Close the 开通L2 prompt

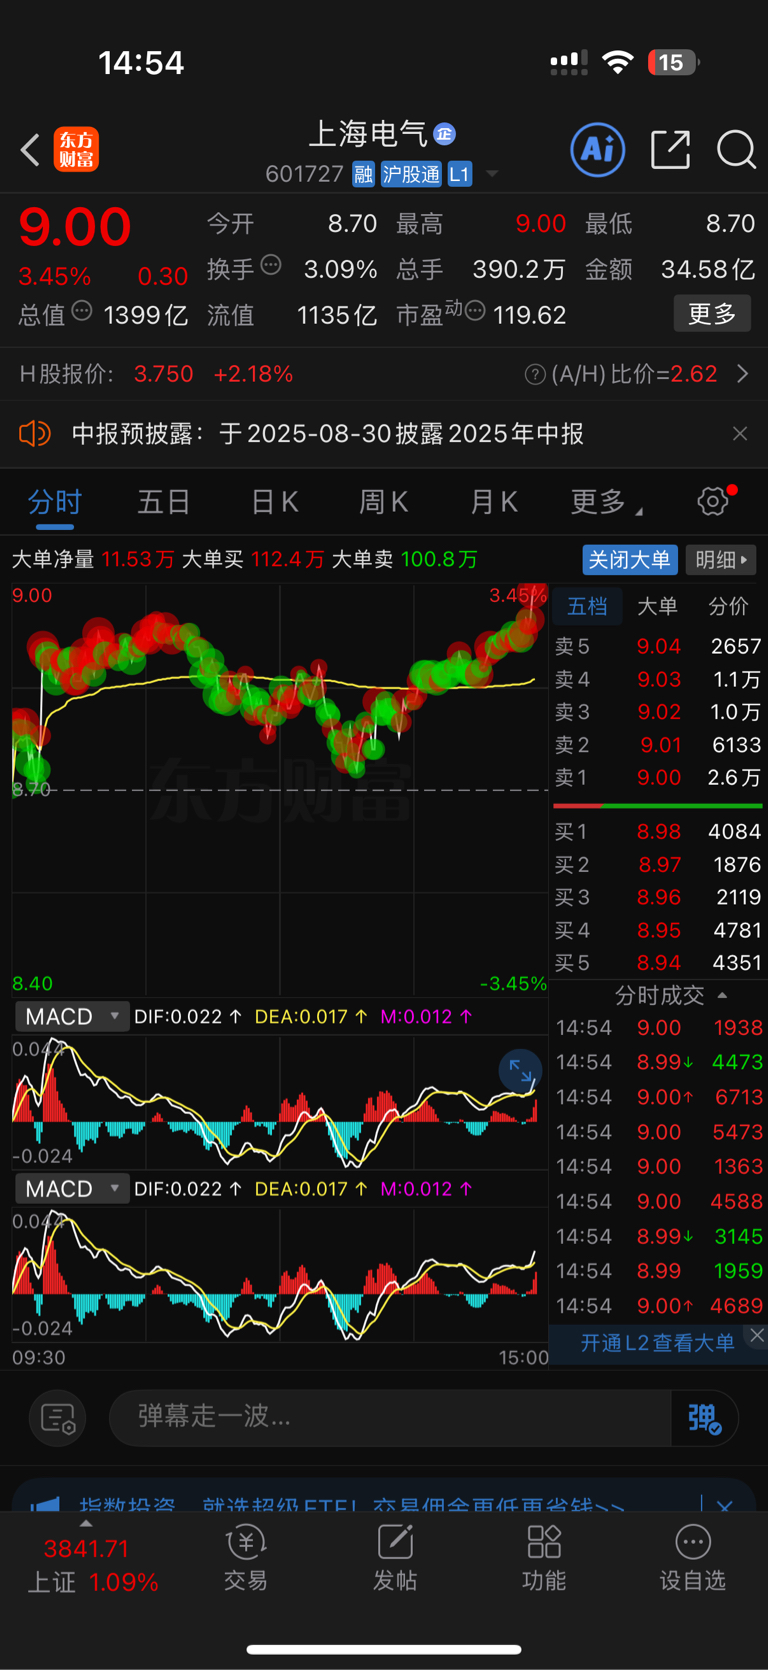tap(757, 1335)
